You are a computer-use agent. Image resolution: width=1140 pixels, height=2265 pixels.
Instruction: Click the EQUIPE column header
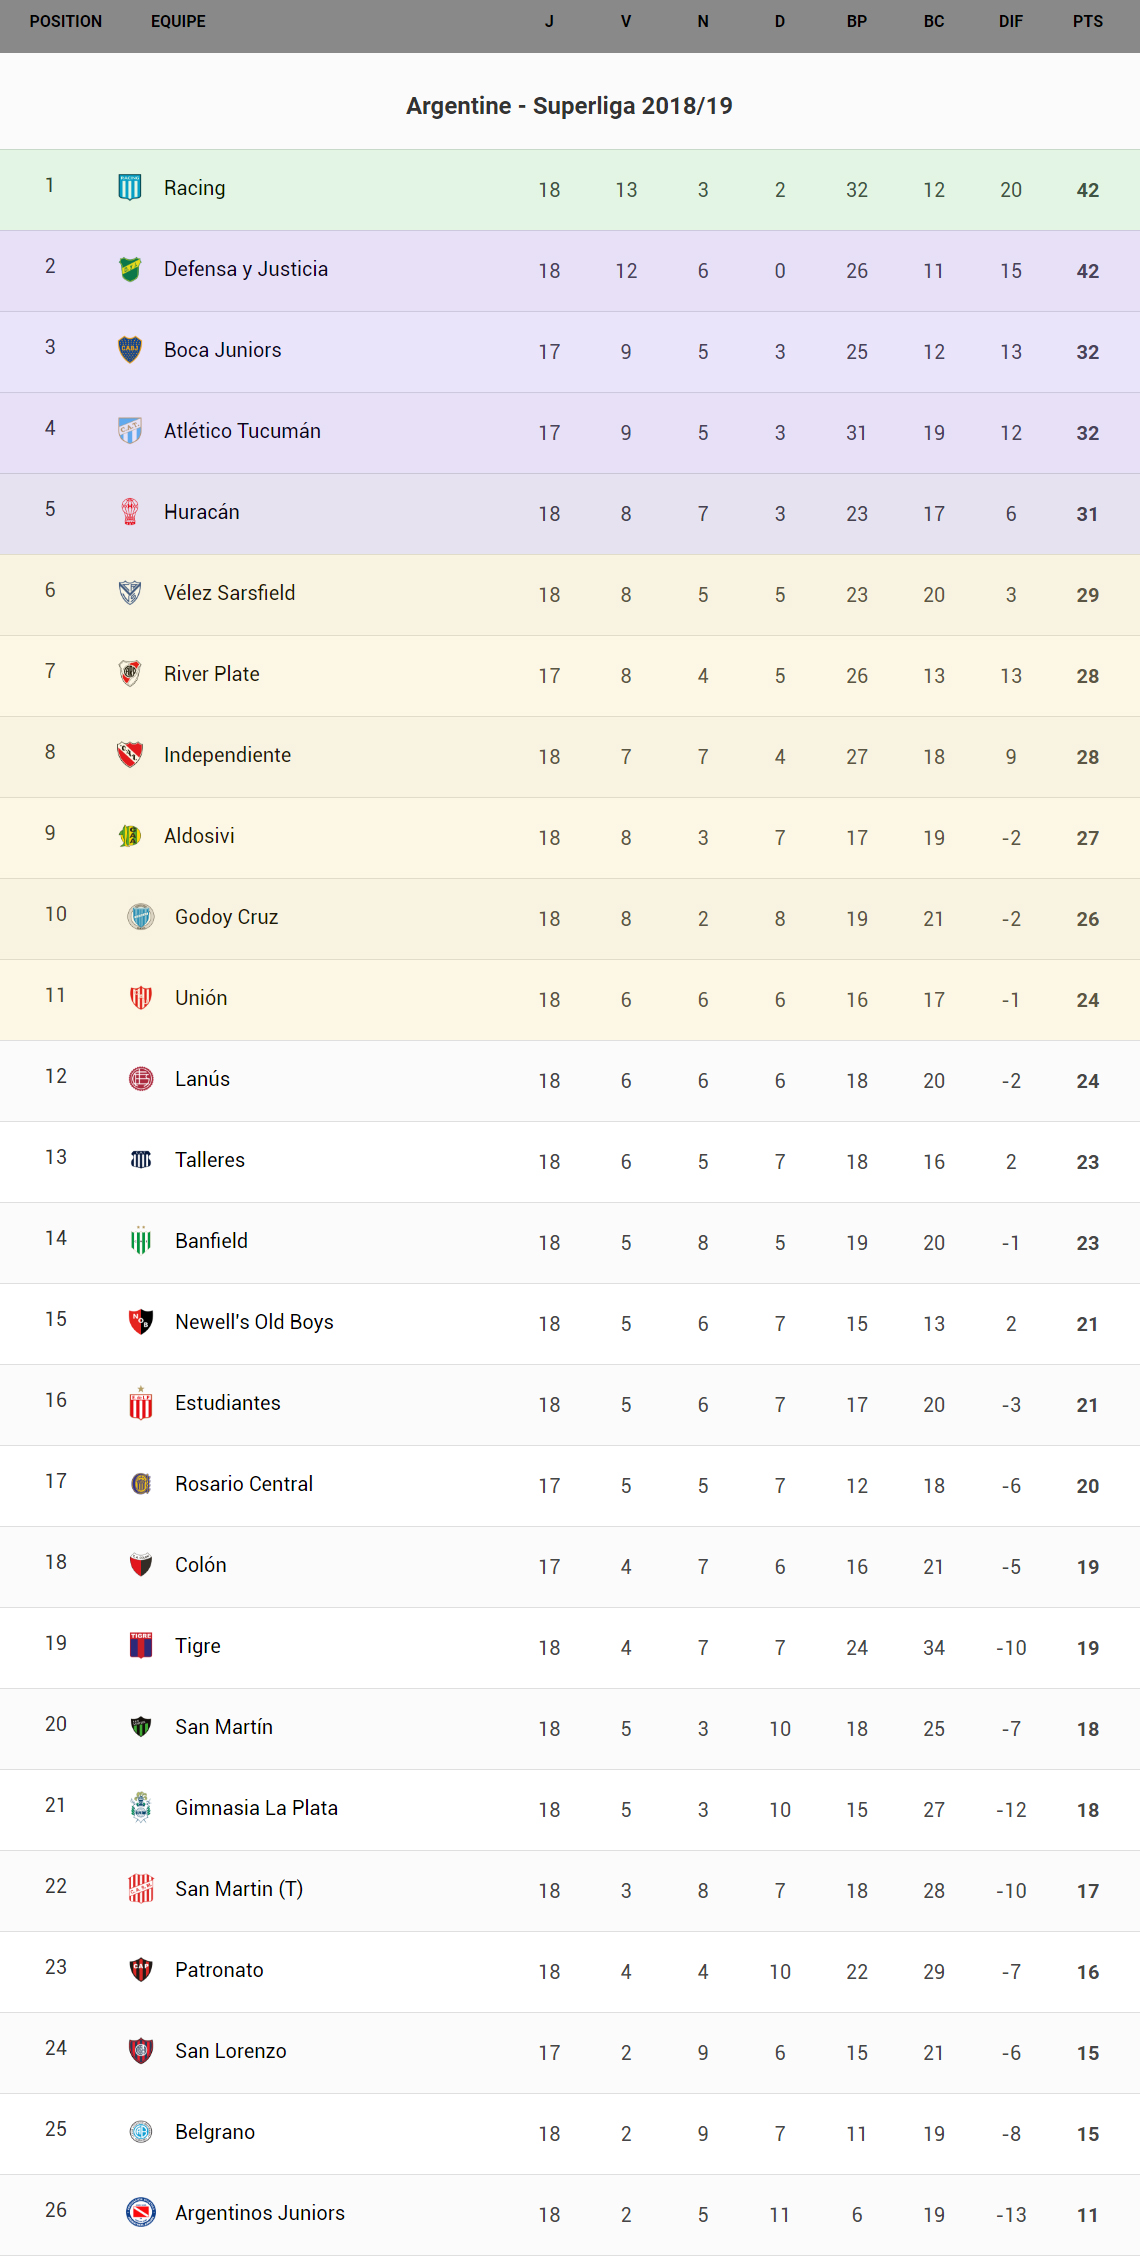coord(178,22)
